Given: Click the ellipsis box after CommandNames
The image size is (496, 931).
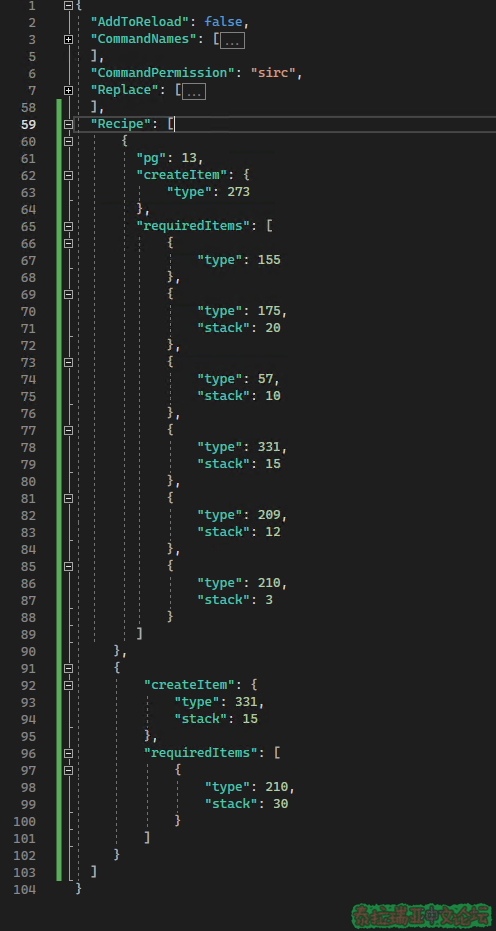Looking at the screenshot, I should coord(232,40).
